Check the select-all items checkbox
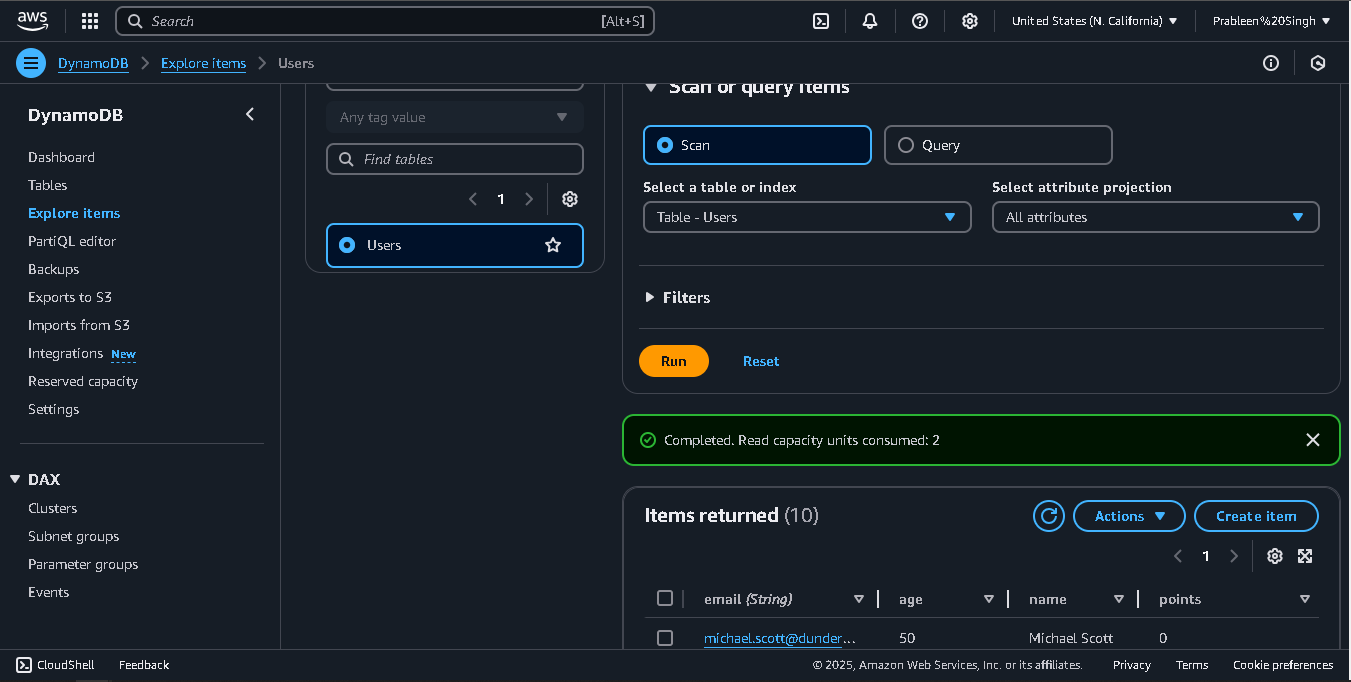 pos(665,598)
